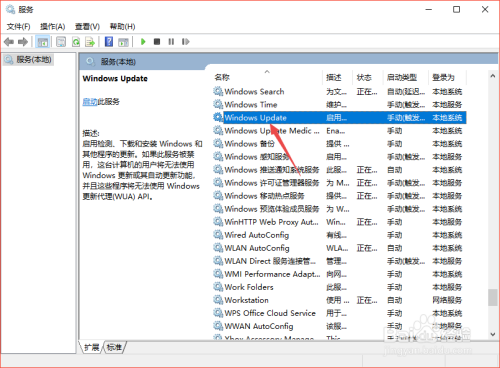Select Windows 移动热点服务 row
Image resolution: width=500 pixels, height=368 pixels.
pyautogui.click(x=339, y=196)
